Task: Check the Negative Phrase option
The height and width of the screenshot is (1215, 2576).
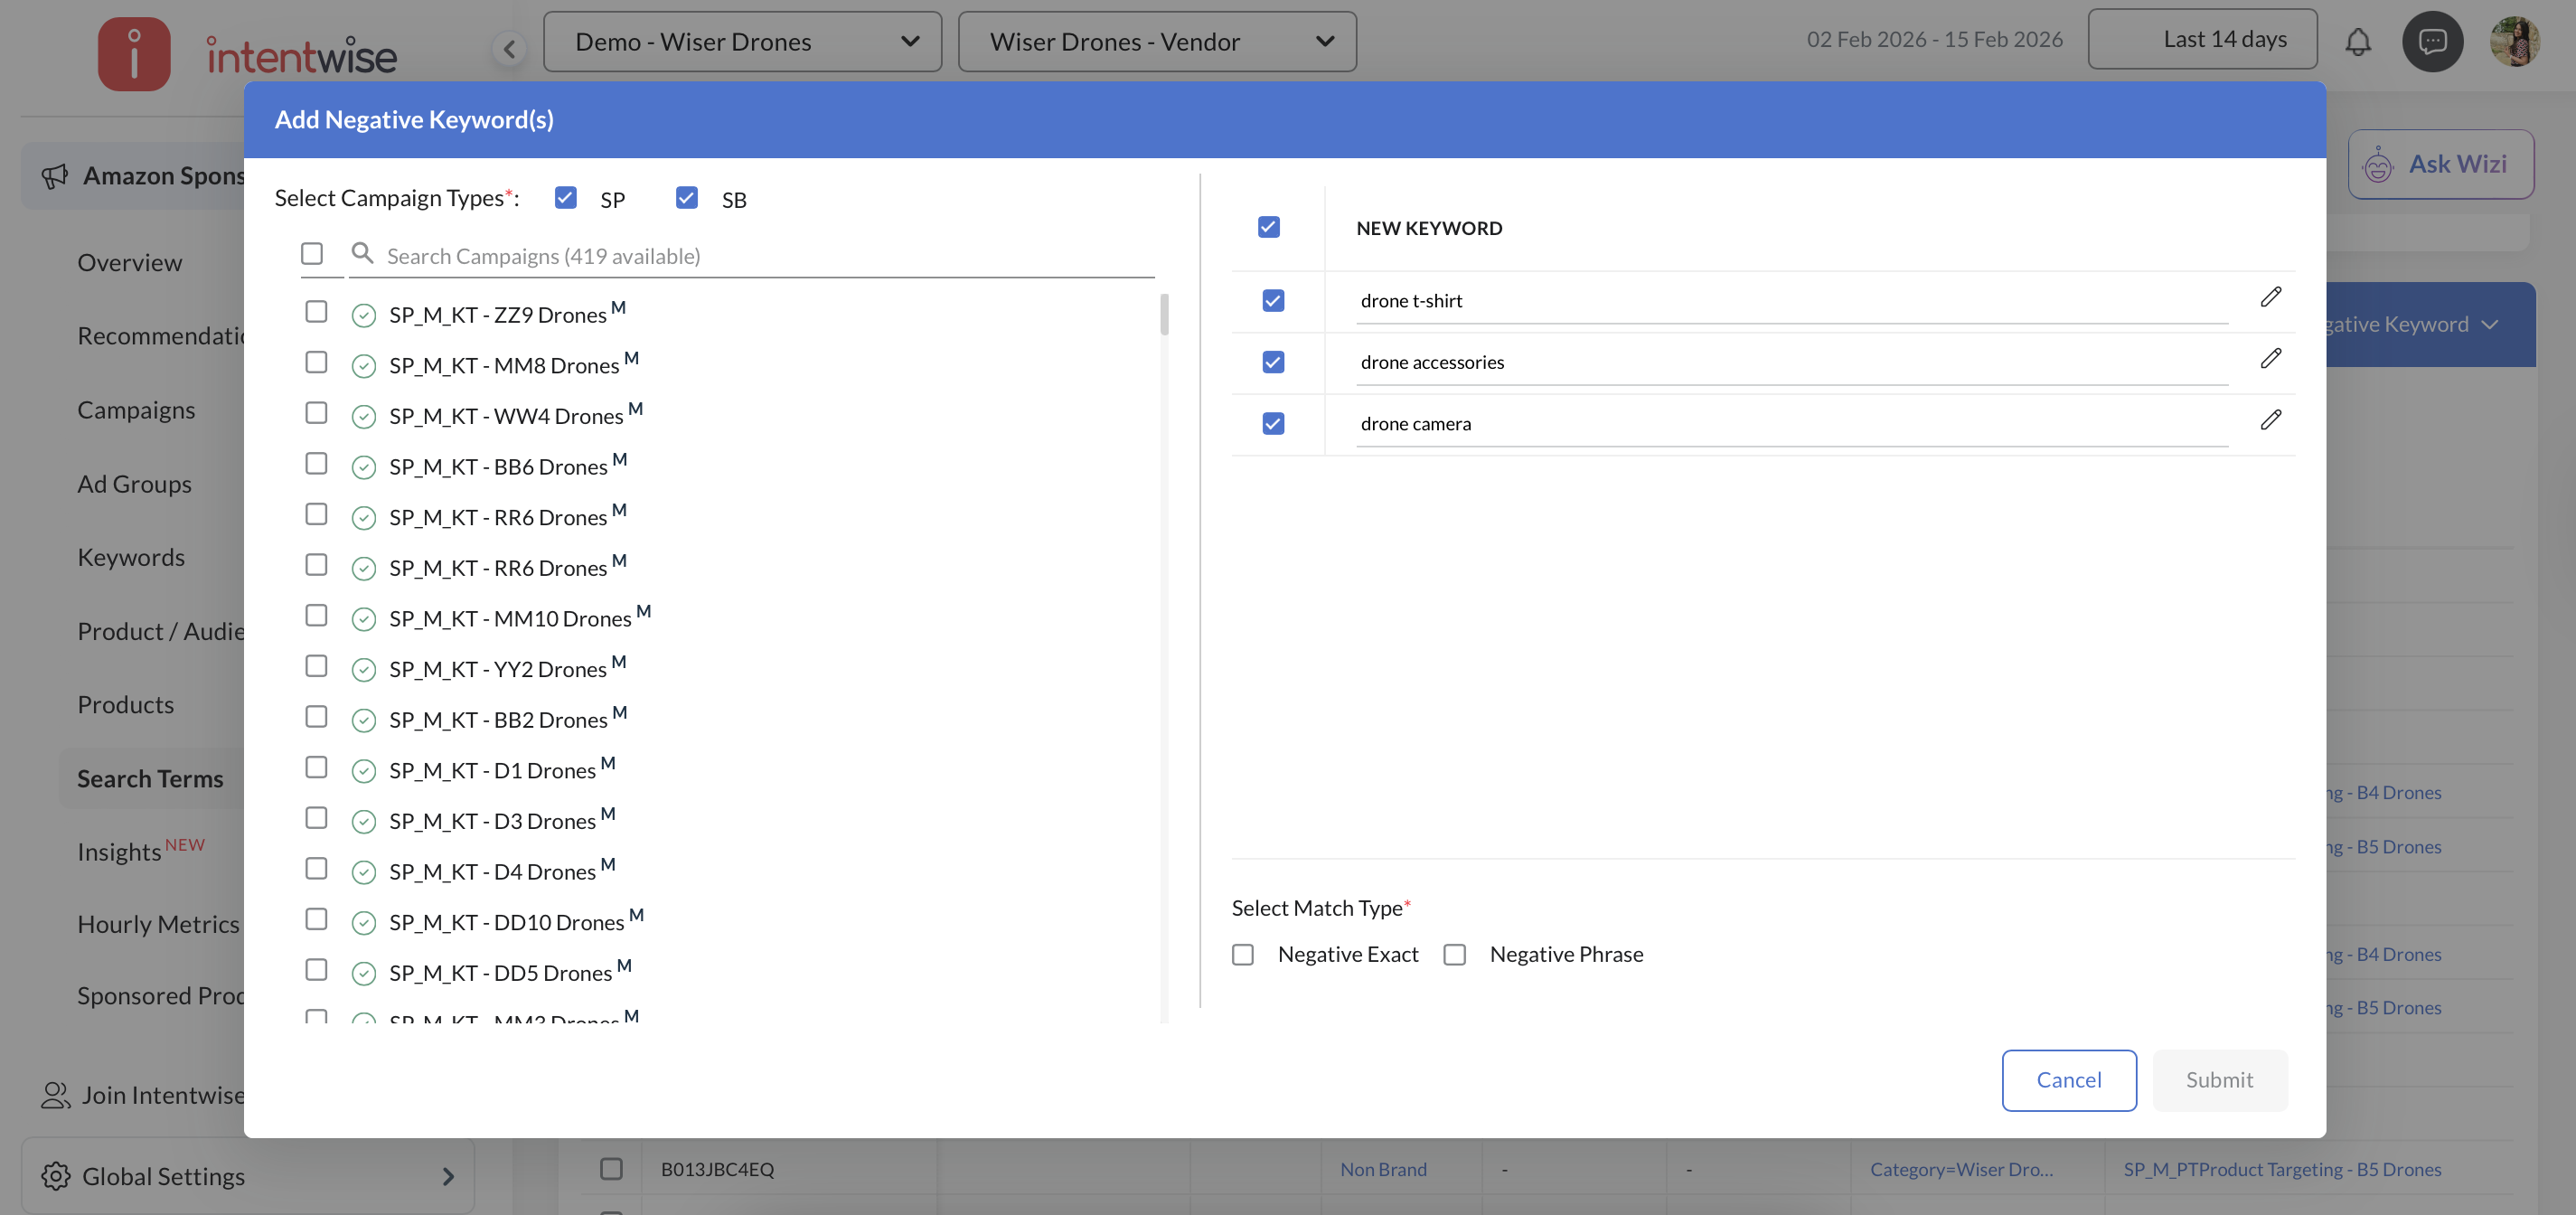Action: click(1455, 954)
